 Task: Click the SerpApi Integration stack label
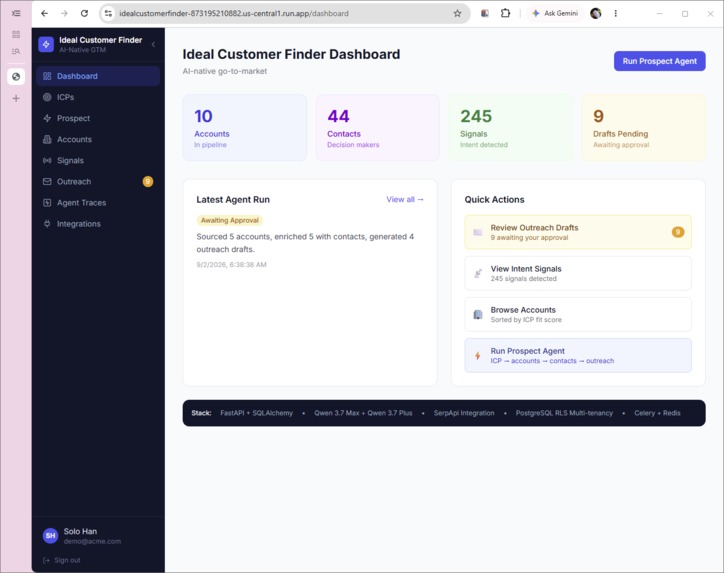tap(464, 413)
